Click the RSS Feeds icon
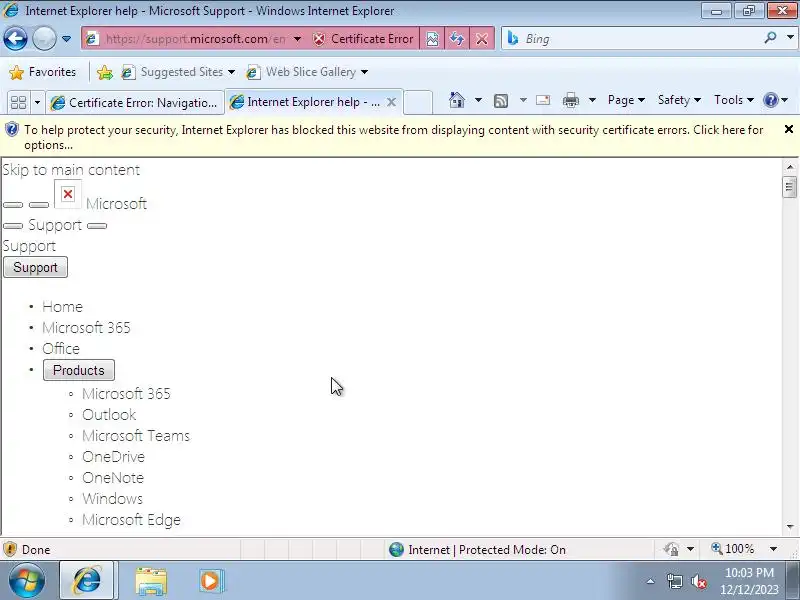This screenshot has width=800, height=600. pos(501,101)
